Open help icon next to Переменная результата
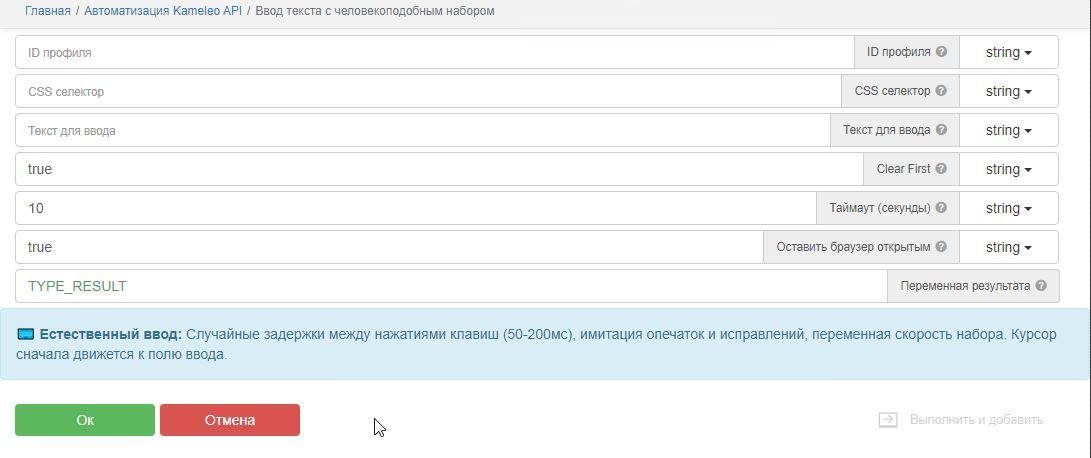The width and height of the screenshot is (1091, 458). point(1041,285)
